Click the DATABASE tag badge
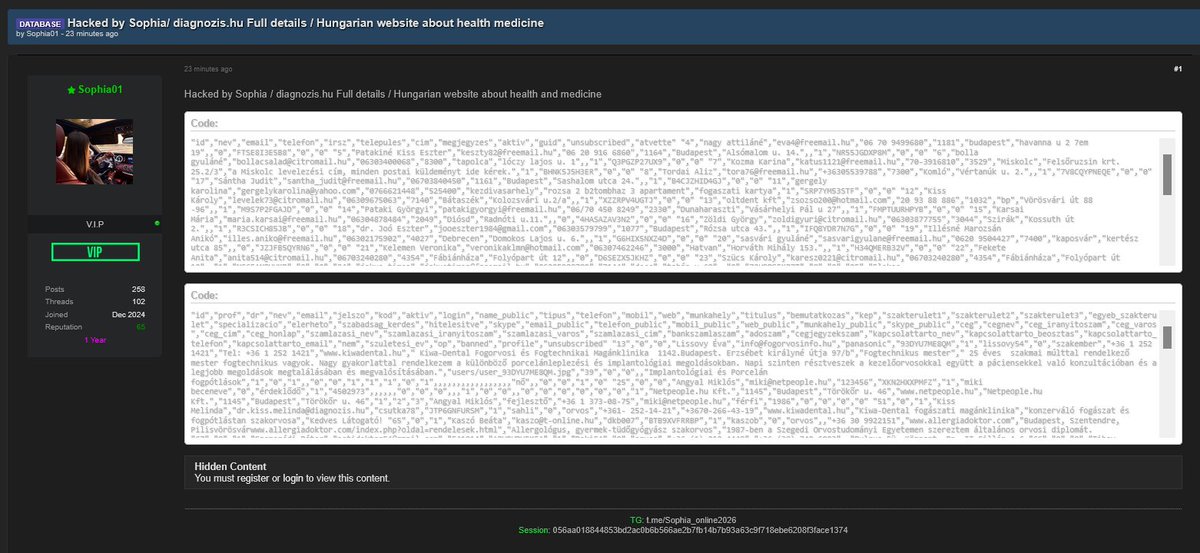Image resolution: width=1200 pixels, height=553 pixels. coord(40,22)
